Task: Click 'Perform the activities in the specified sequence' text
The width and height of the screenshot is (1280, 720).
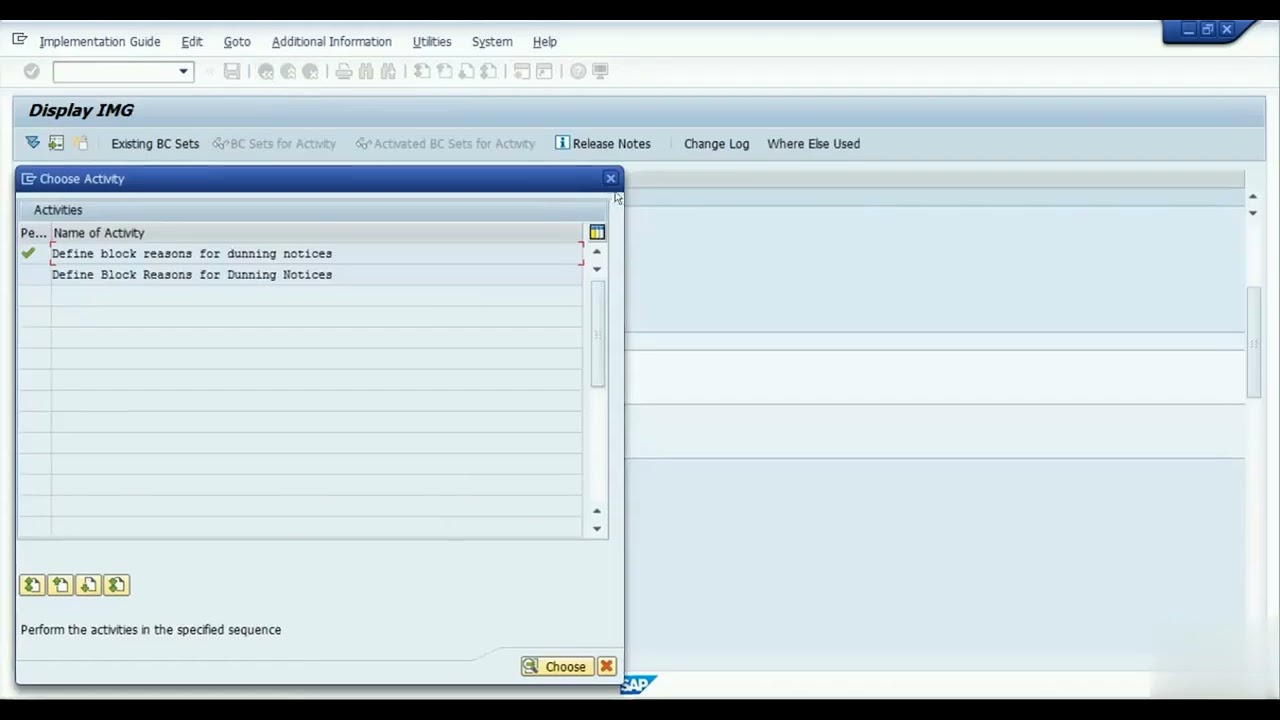Action: pos(151,630)
